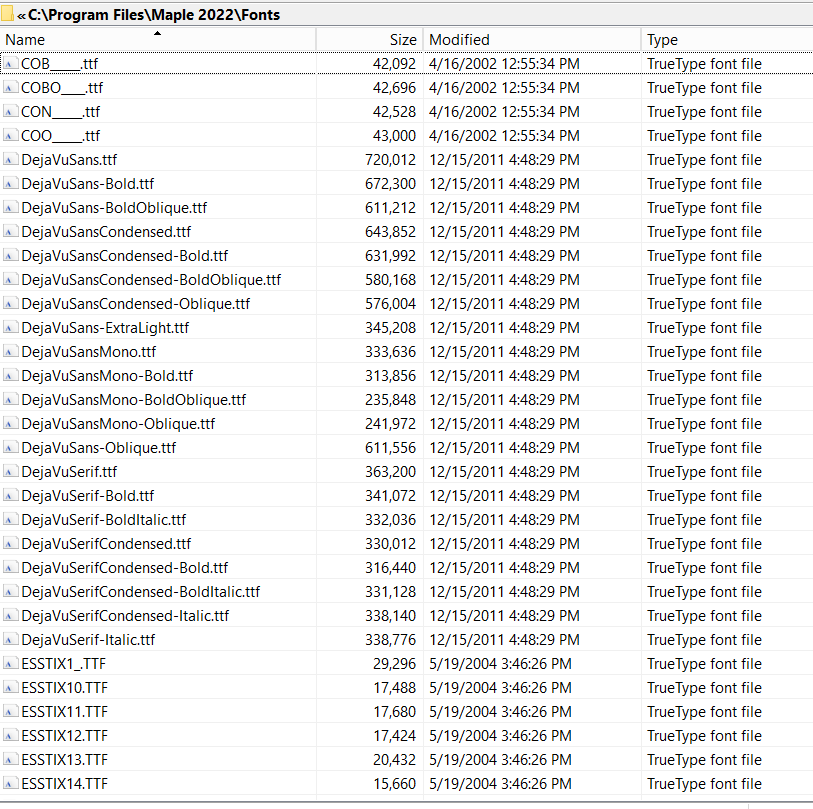813x809 pixels.
Task: Click the size value 15,660
Action: pyautogui.click(x=395, y=784)
